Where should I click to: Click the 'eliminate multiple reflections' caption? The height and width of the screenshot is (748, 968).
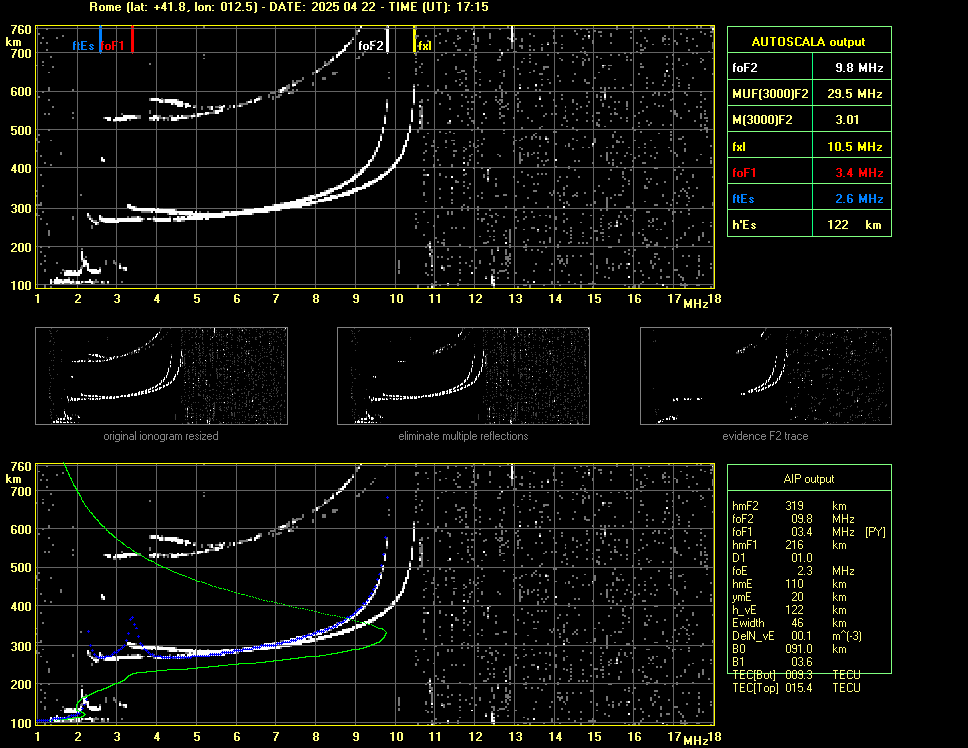pos(463,436)
